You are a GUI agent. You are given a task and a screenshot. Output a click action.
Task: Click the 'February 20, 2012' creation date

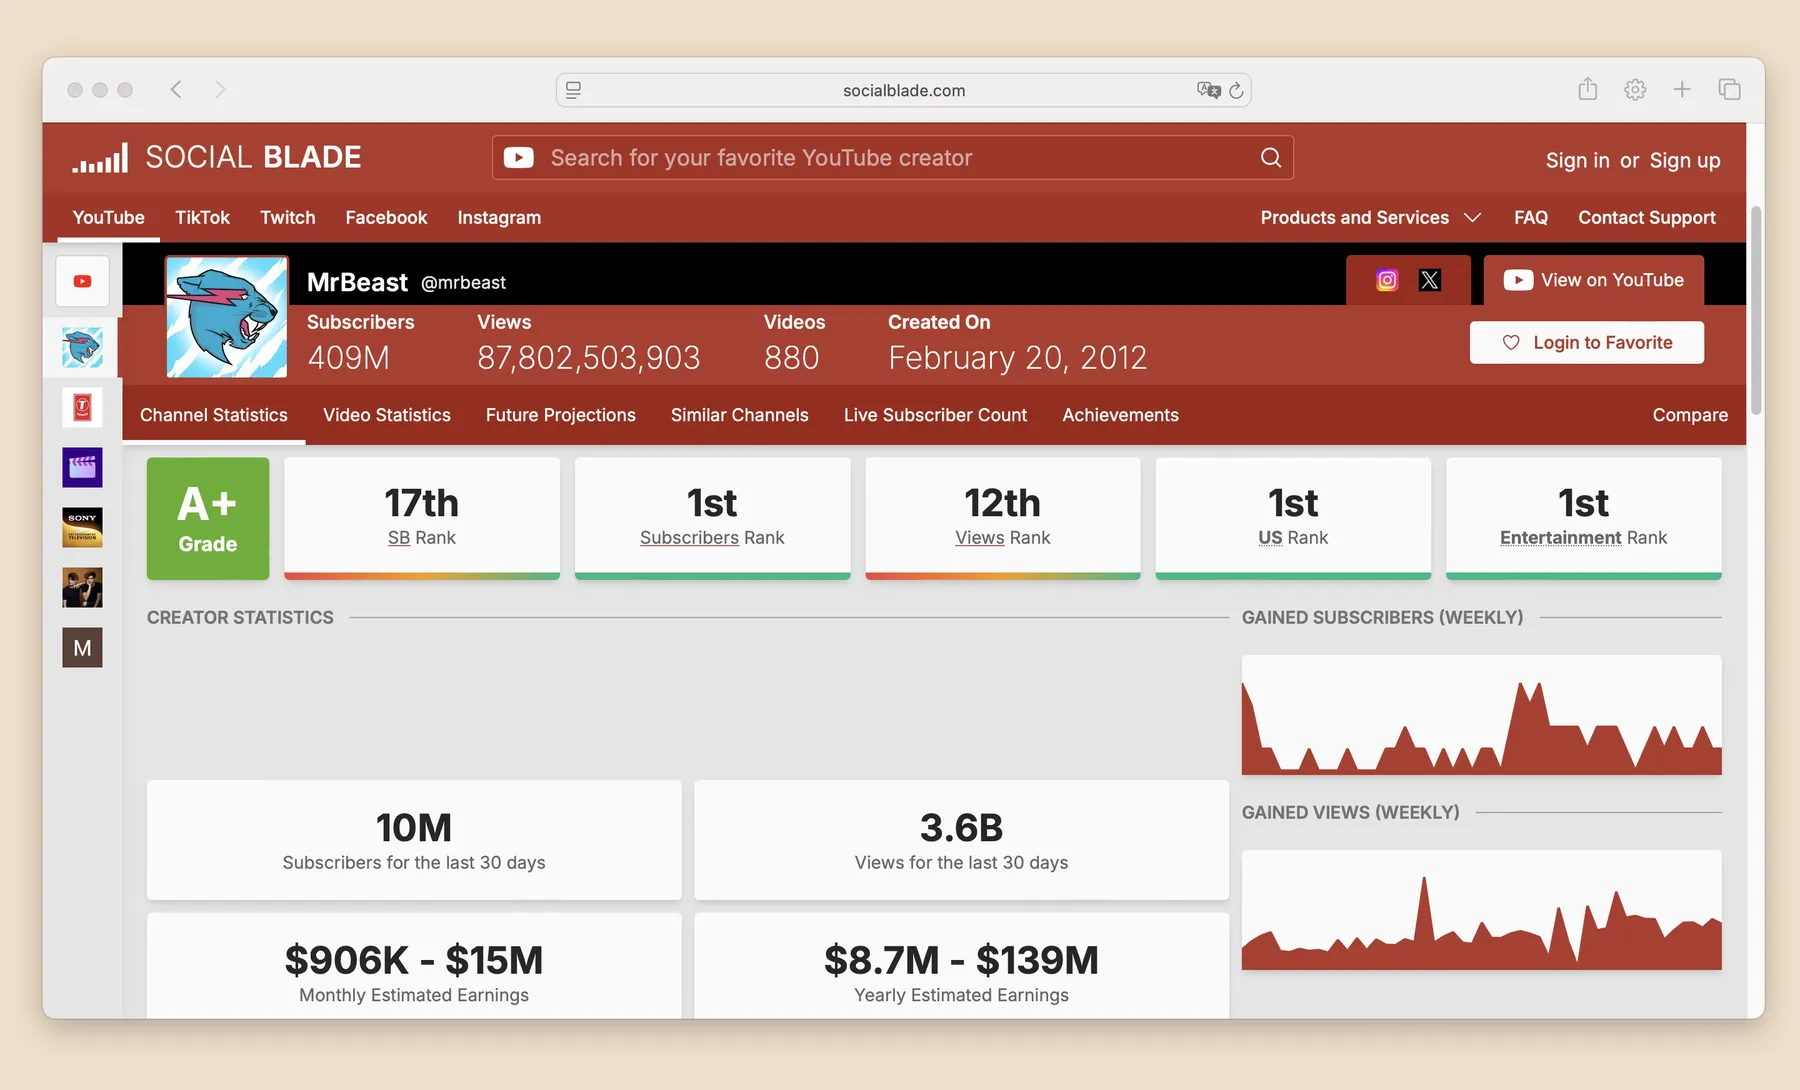[x=1018, y=358]
